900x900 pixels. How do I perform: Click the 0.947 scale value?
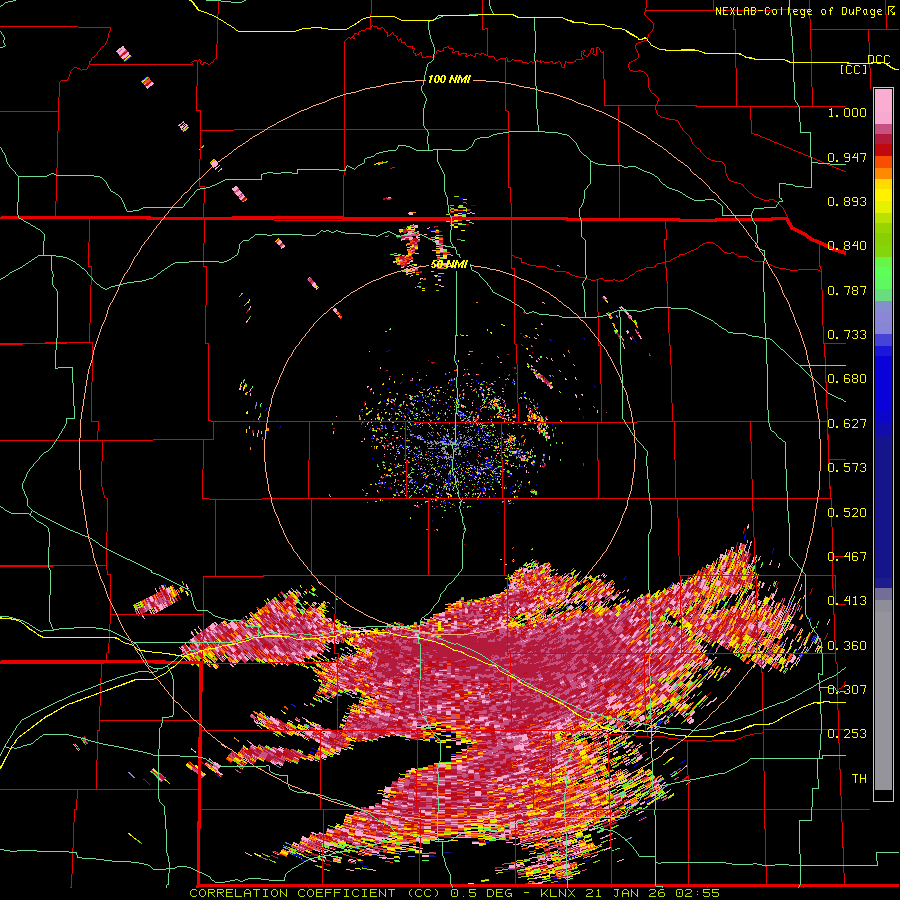point(847,157)
